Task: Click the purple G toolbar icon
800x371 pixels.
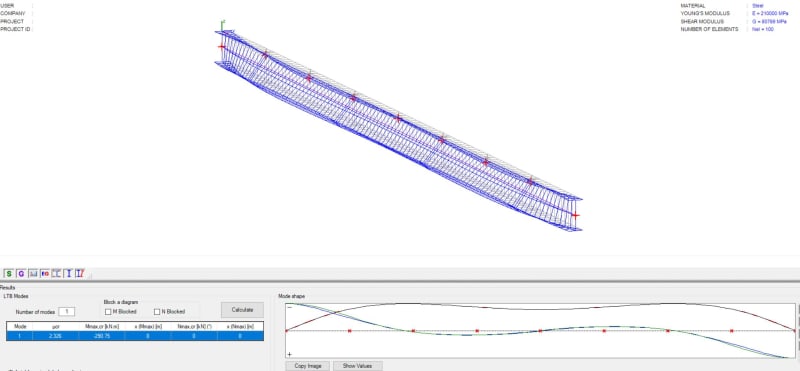Action: point(21,274)
